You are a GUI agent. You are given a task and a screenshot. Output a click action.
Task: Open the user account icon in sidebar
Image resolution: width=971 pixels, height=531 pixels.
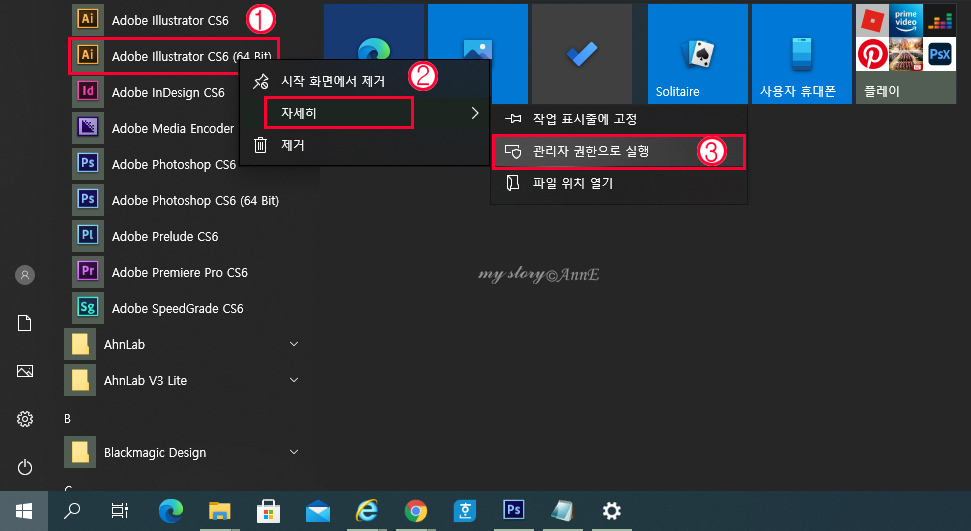click(x=25, y=274)
